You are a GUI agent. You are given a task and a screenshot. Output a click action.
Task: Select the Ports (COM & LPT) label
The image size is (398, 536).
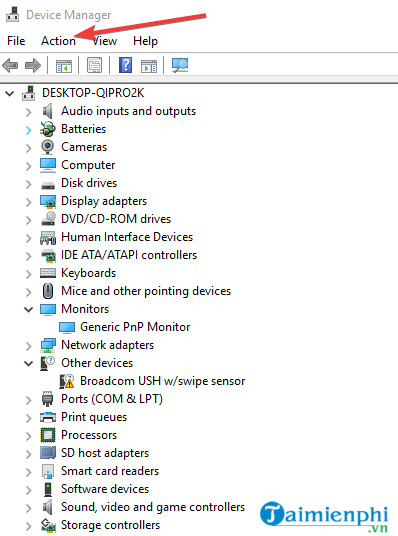pyautogui.click(x=112, y=399)
